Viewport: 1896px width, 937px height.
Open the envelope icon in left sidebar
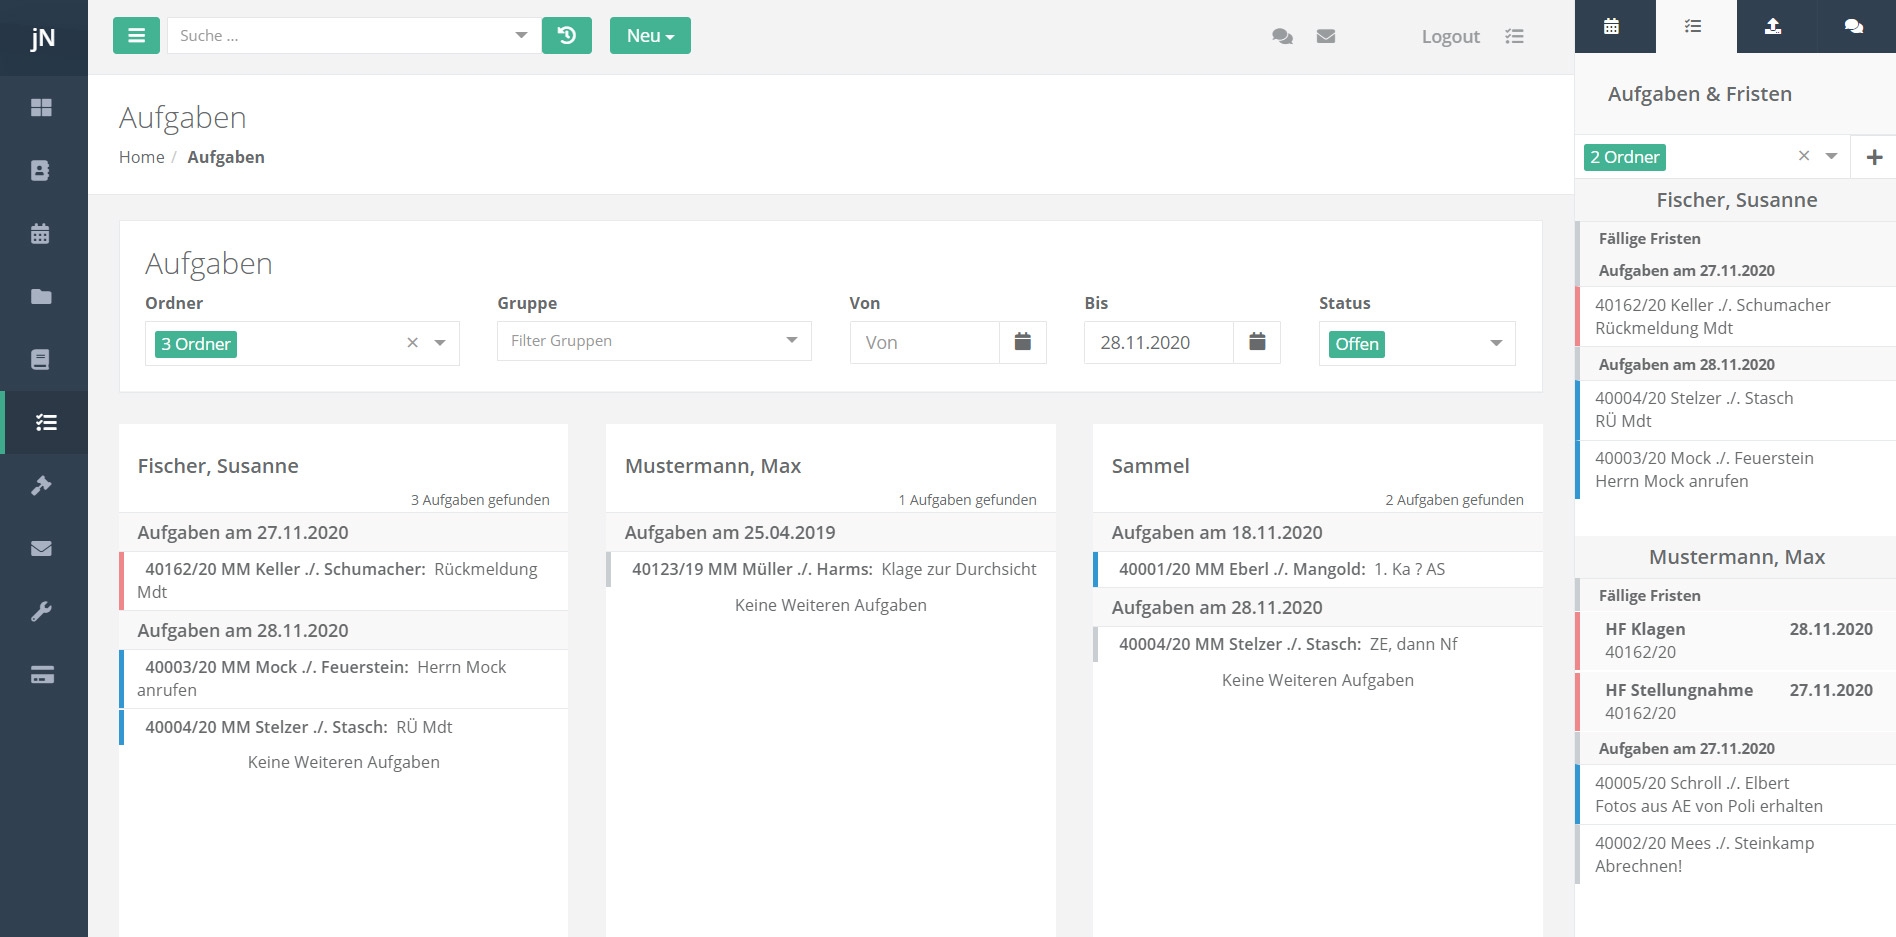[41, 549]
